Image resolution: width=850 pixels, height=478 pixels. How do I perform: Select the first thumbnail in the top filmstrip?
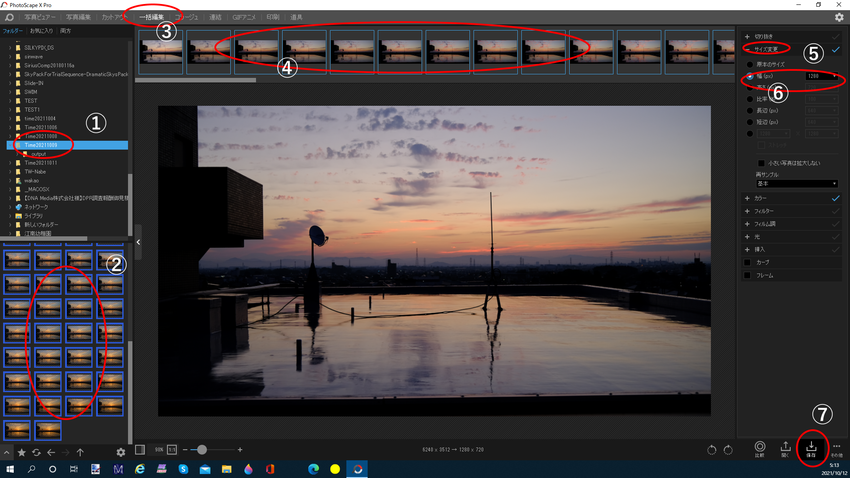coord(161,52)
